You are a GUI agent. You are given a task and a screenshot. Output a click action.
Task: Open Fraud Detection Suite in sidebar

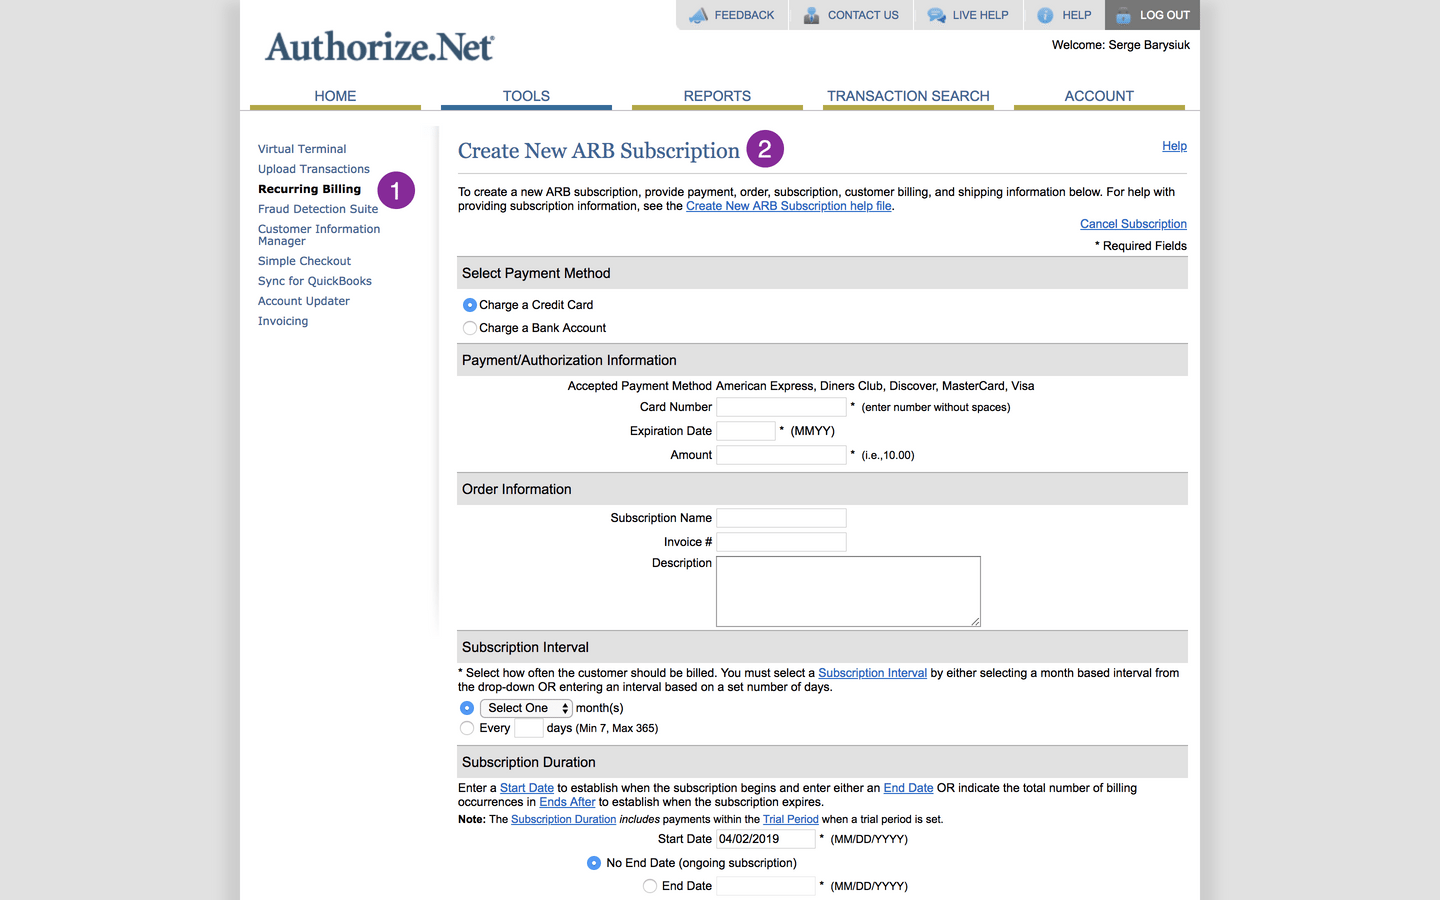click(318, 209)
